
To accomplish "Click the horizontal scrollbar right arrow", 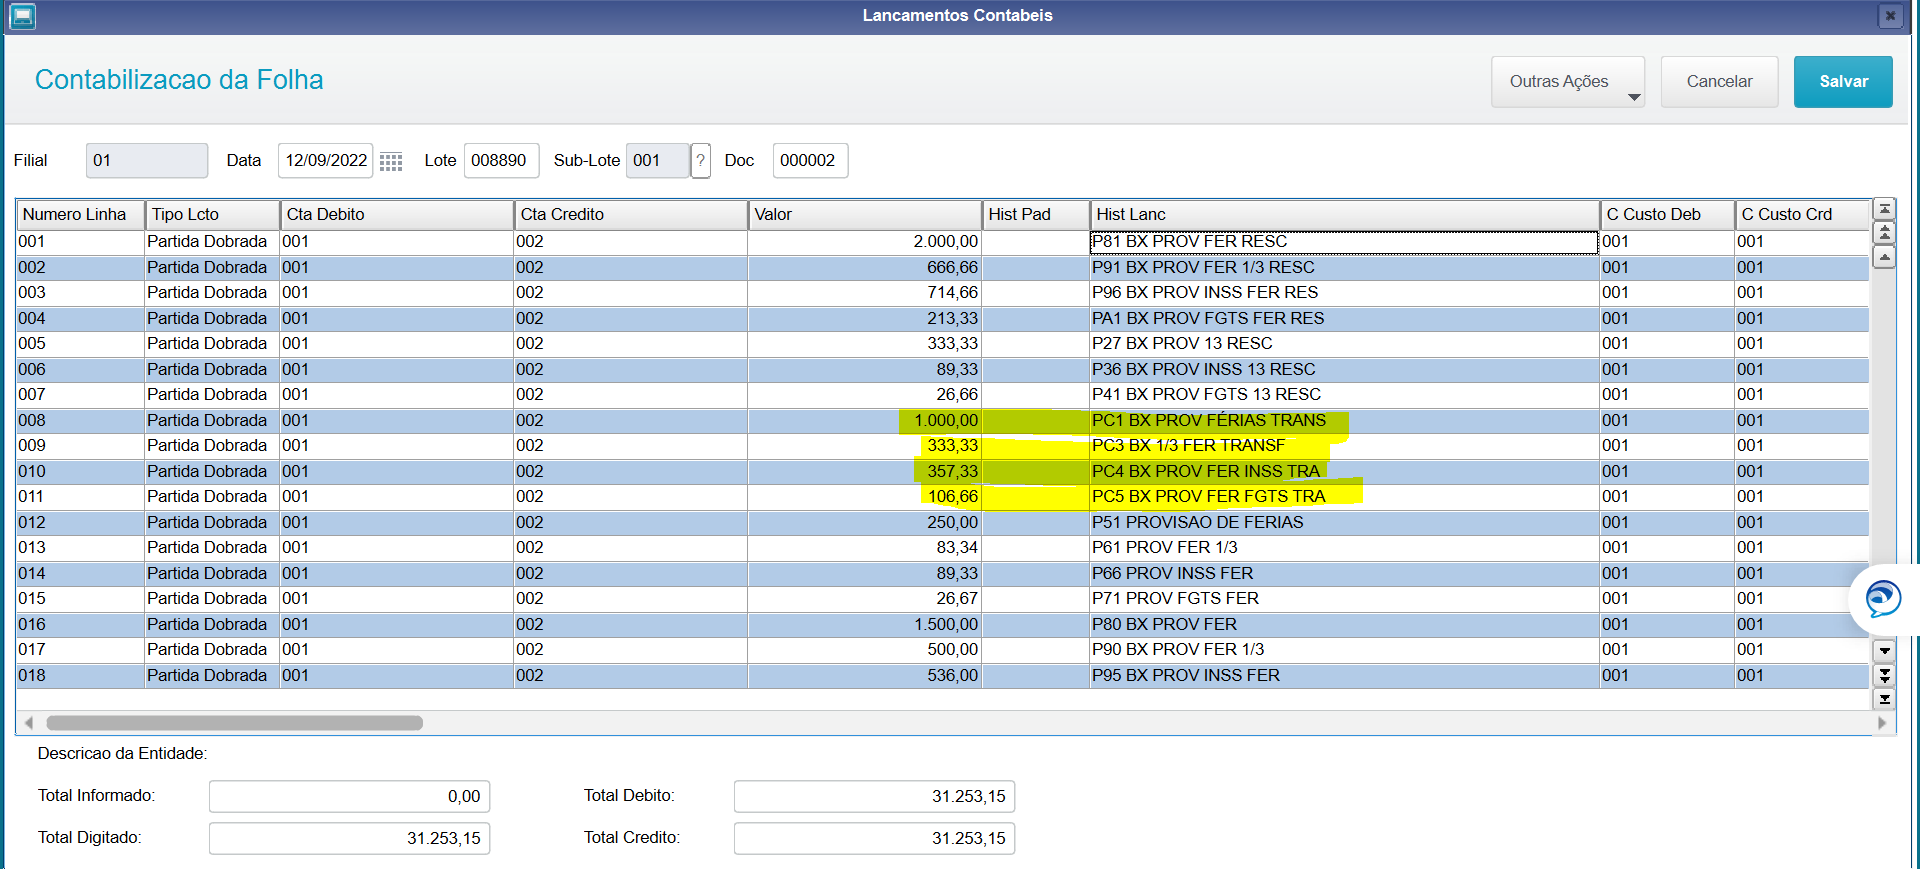I will (1882, 722).
